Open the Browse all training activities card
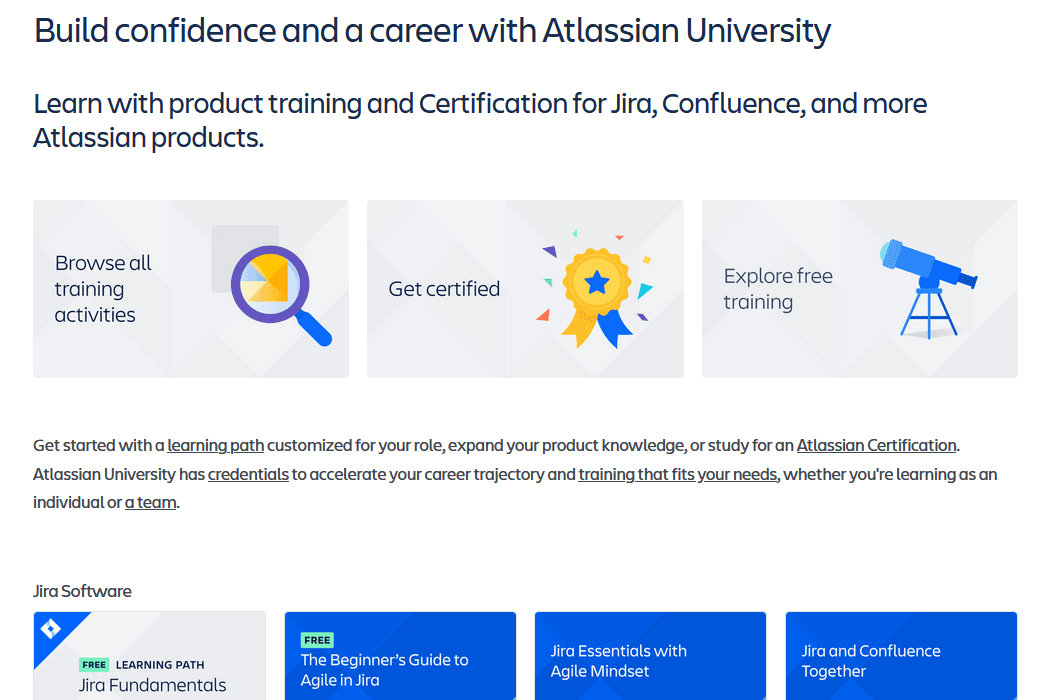The height and width of the screenshot is (700, 1050). tap(190, 288)
